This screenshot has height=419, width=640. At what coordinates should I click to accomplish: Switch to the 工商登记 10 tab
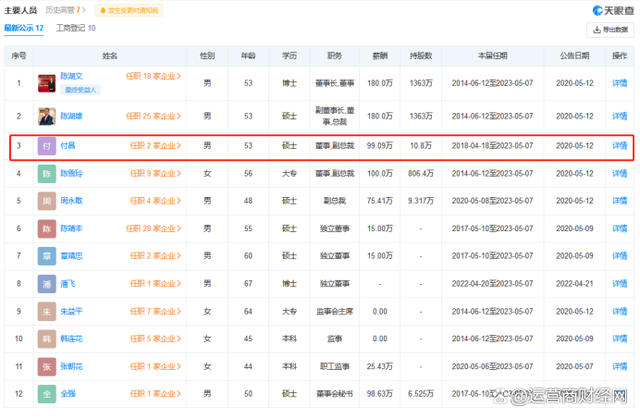(x=76, y=28)
